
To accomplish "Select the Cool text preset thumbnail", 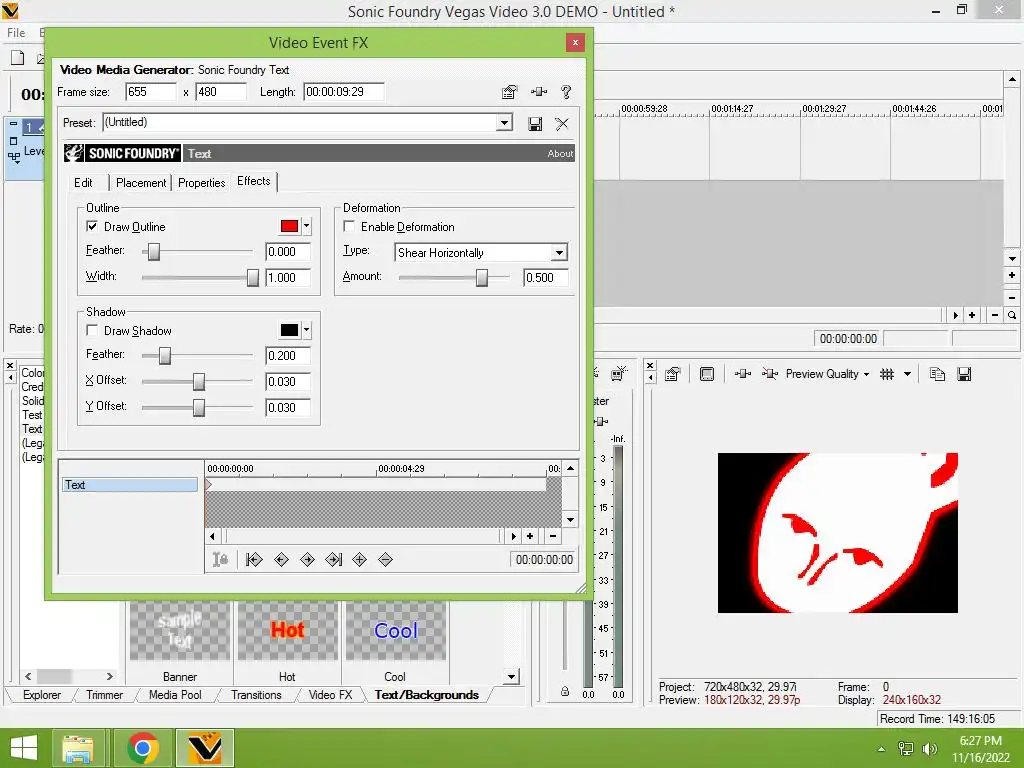I will [395, 631].
